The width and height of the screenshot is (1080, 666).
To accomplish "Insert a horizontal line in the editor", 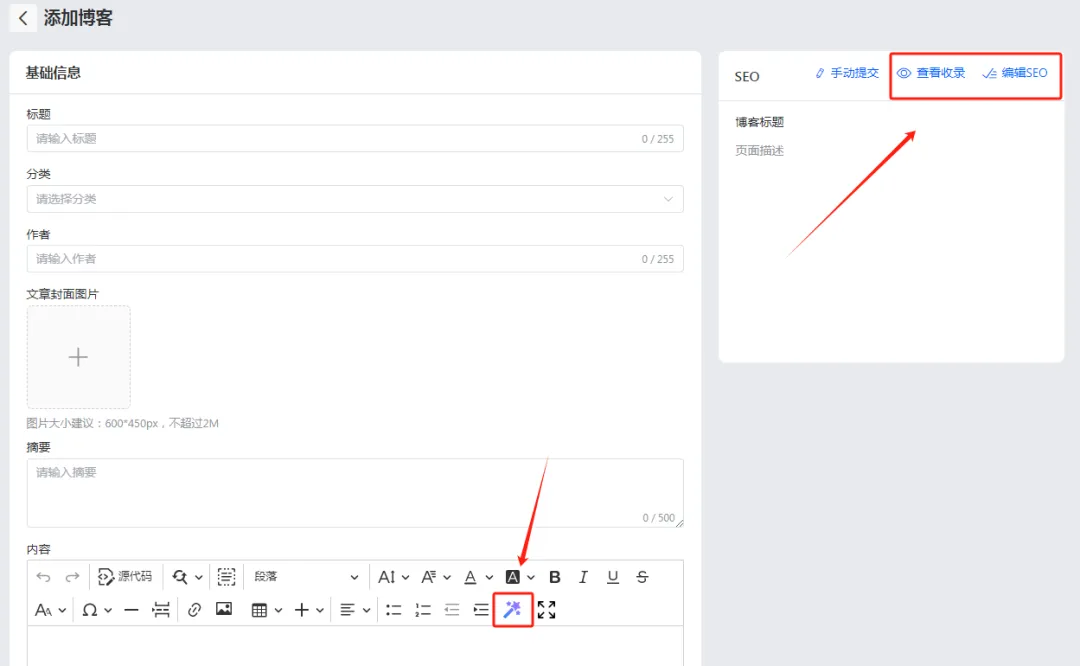I will click(x=130, y=610).
